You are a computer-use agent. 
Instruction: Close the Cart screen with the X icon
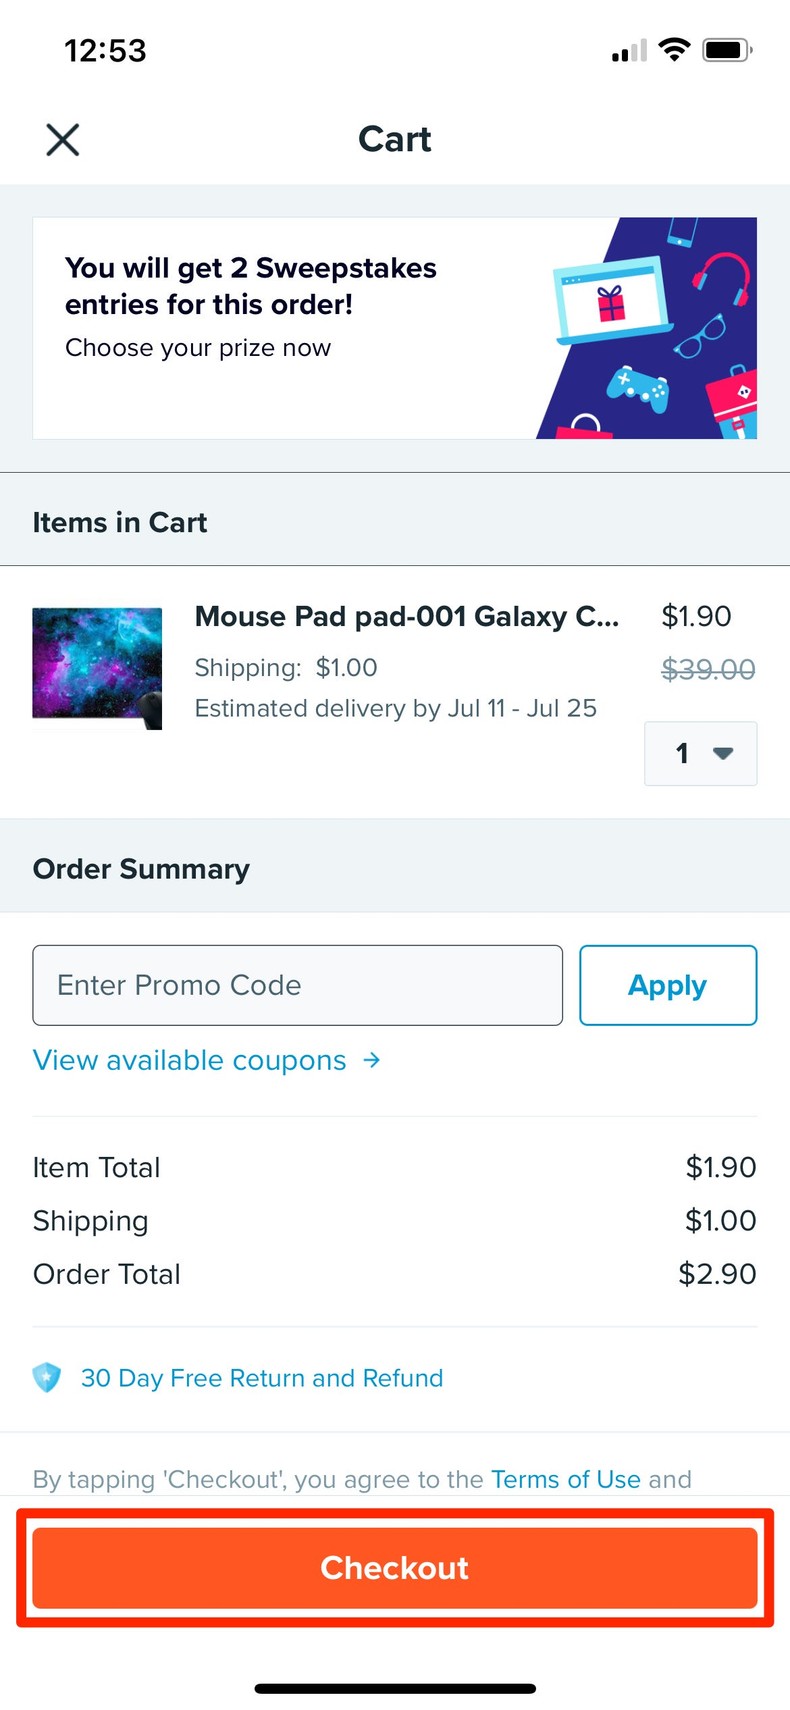click(62, 139)
